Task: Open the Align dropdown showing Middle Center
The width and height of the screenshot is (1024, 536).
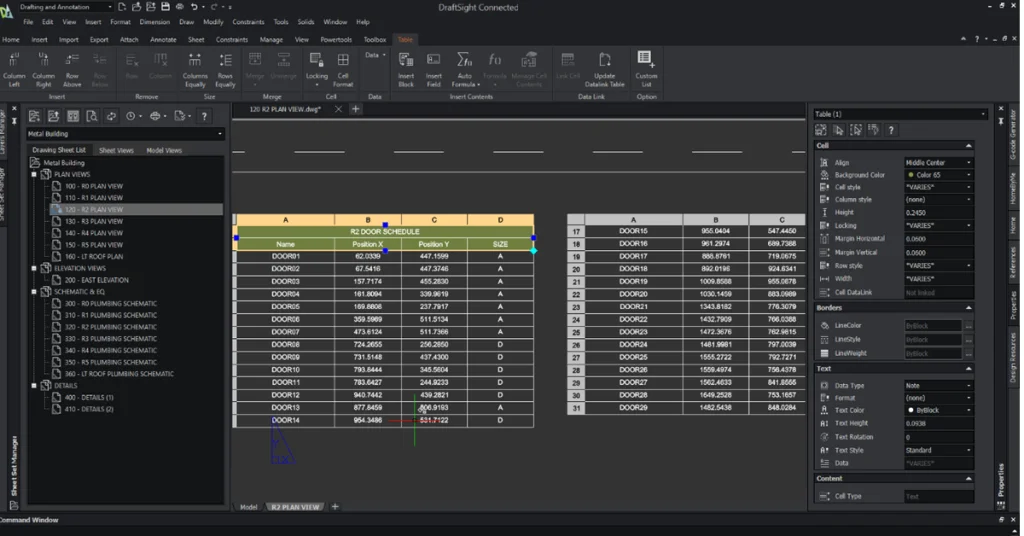Action: (938, 162)
